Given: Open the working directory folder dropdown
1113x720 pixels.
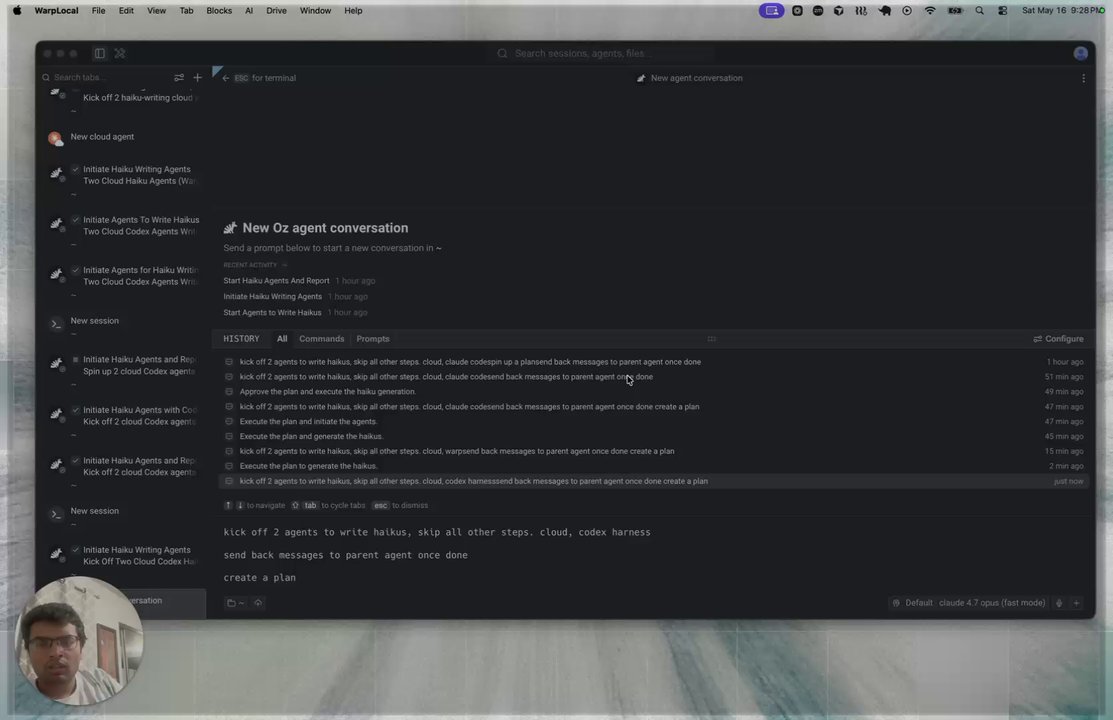Looking at the screenshot, I should pos(235,603).
